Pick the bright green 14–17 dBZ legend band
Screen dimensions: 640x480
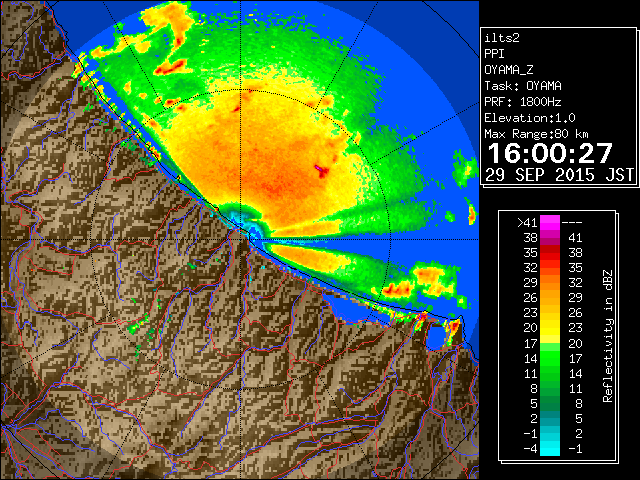tap(550, 358)
